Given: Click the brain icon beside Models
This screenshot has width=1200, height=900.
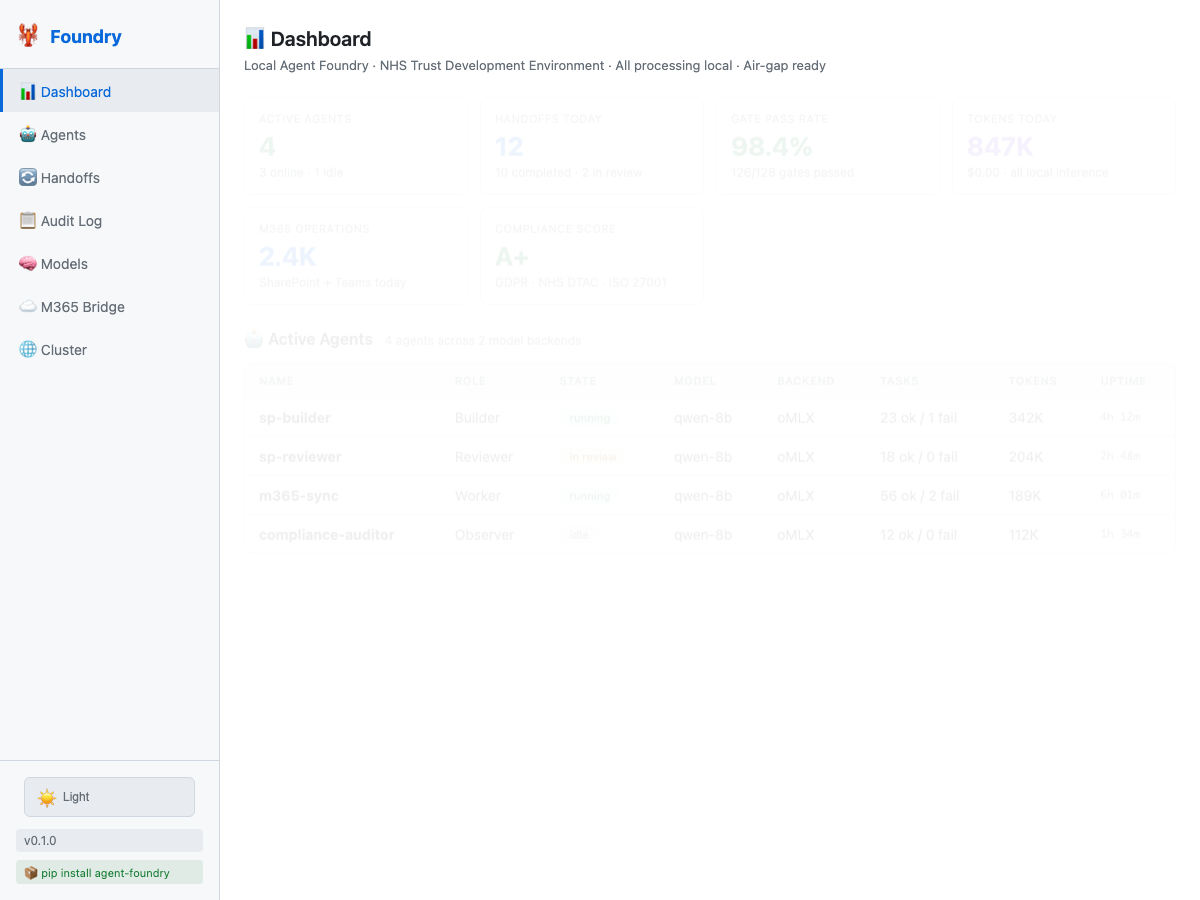Looking at the screenshot, I should 28,264.
